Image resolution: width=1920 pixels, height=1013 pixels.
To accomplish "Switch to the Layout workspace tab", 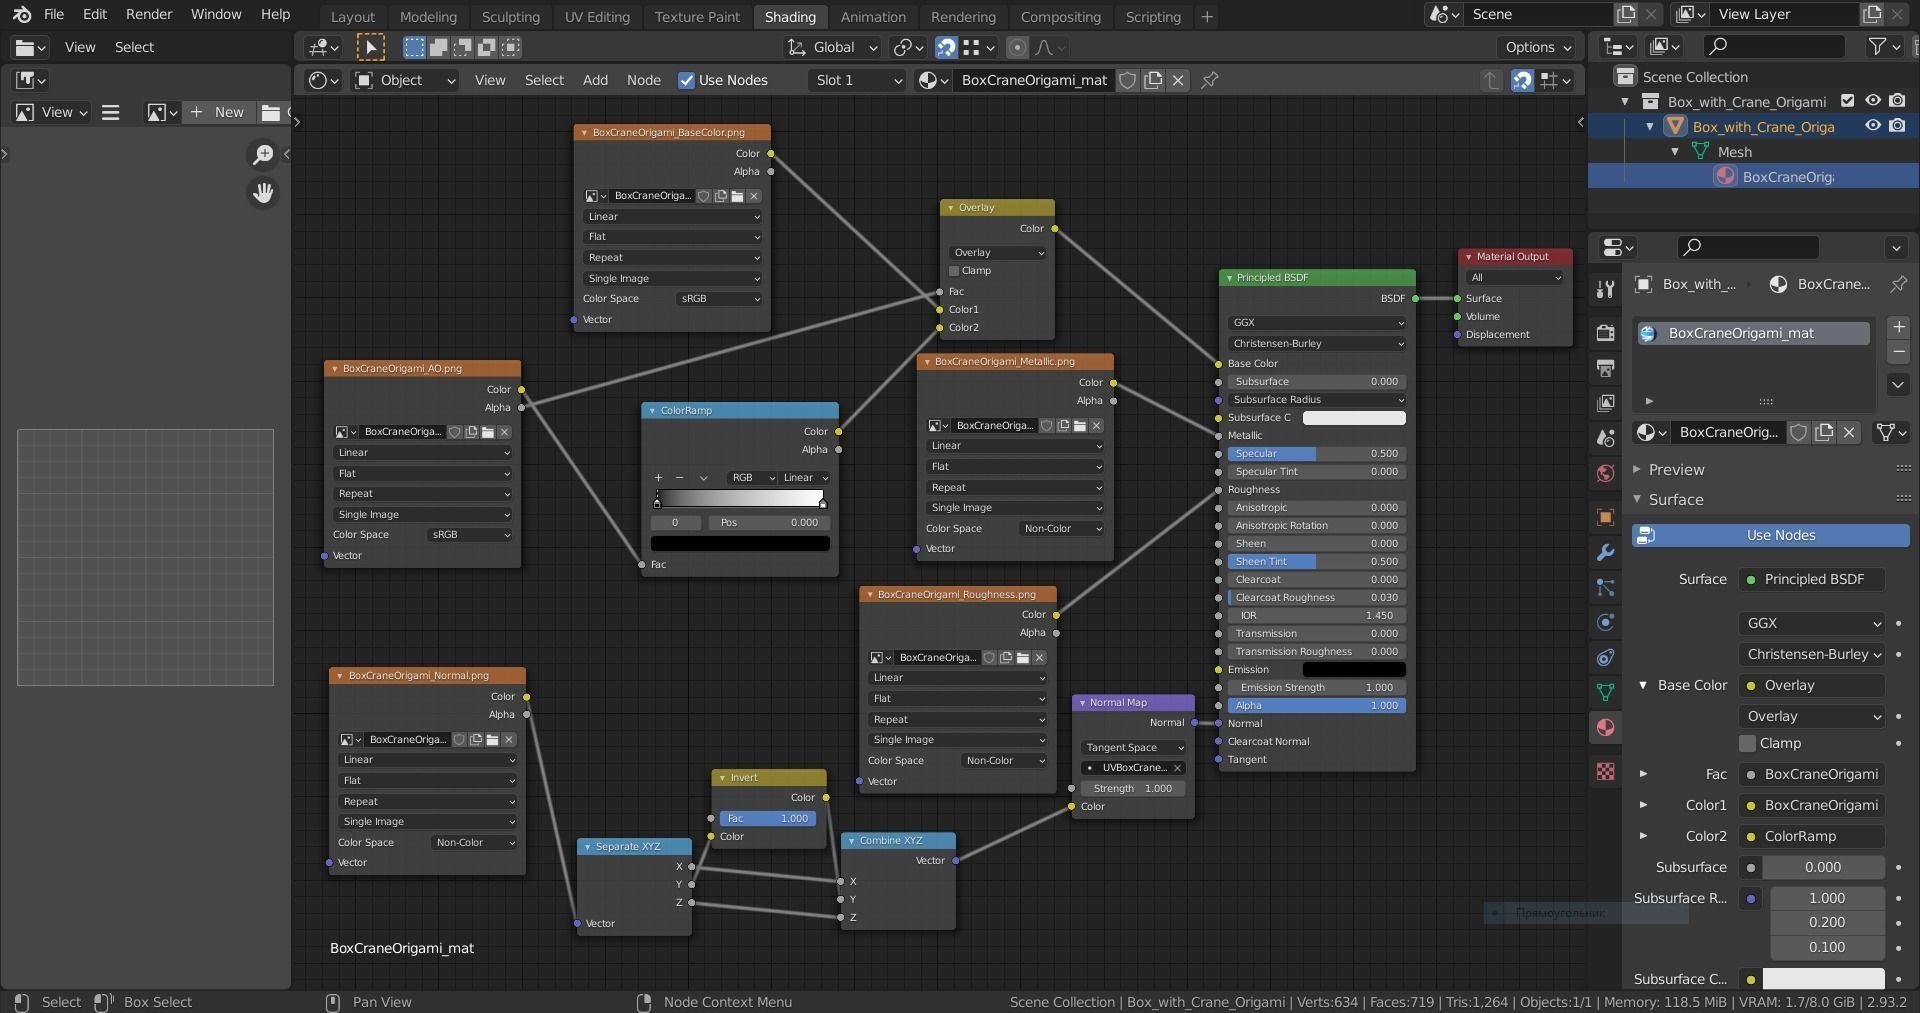I will point(352,17).
